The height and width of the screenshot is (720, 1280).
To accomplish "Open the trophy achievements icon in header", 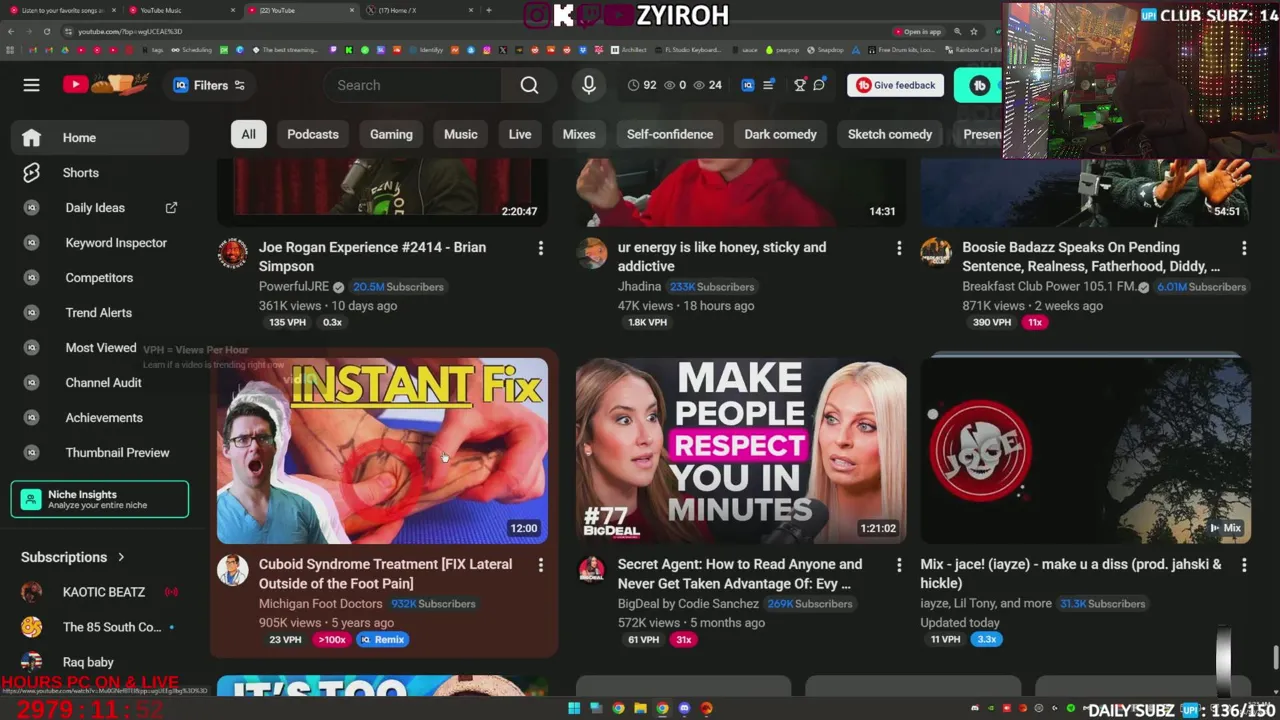I will [x=799, y=85].
